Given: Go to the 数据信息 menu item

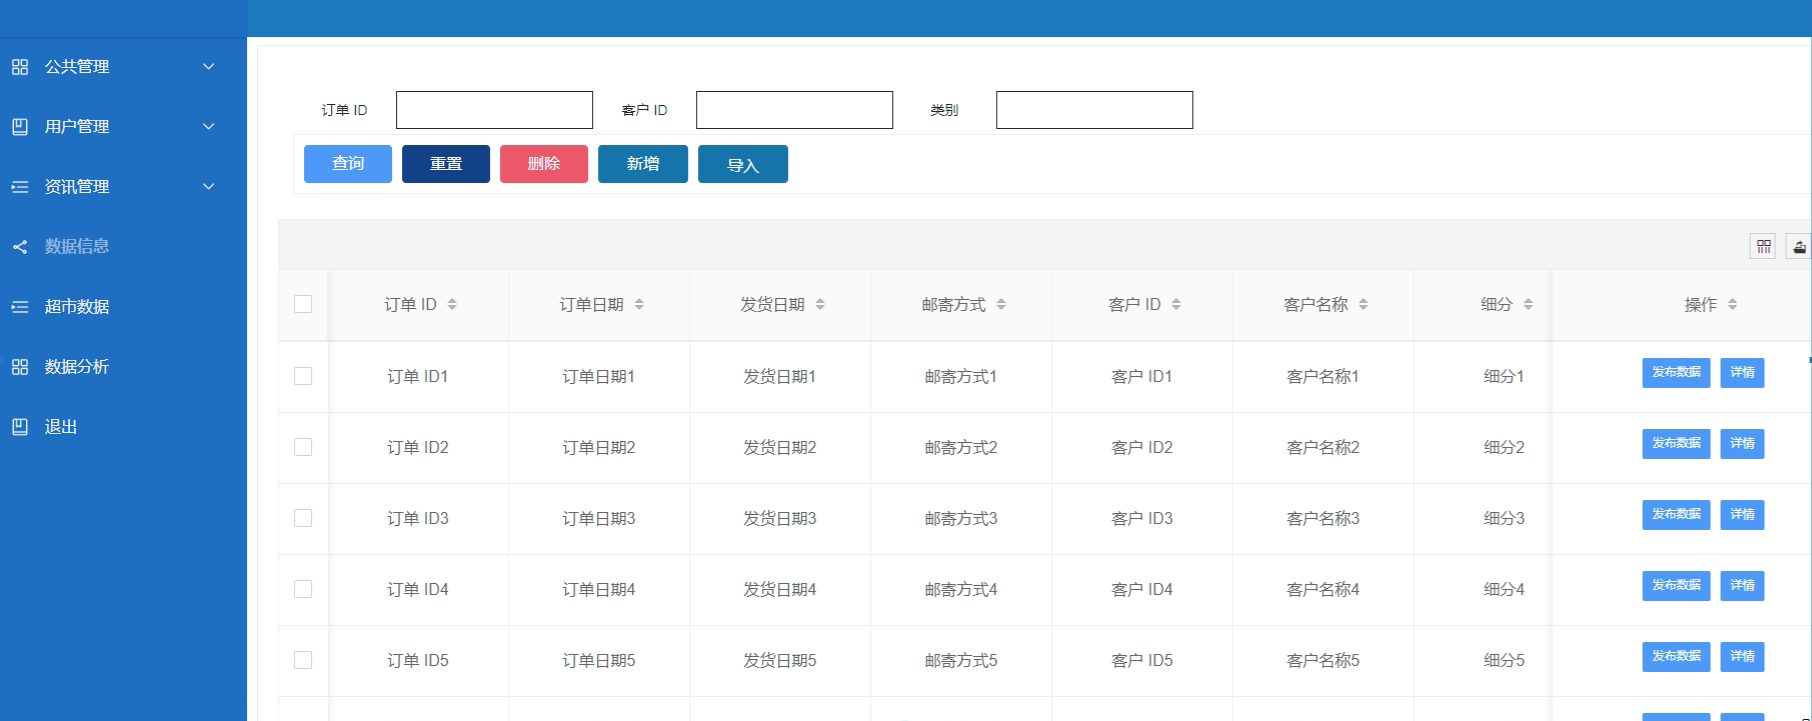Looking at the screenshot, I should 123,247.
